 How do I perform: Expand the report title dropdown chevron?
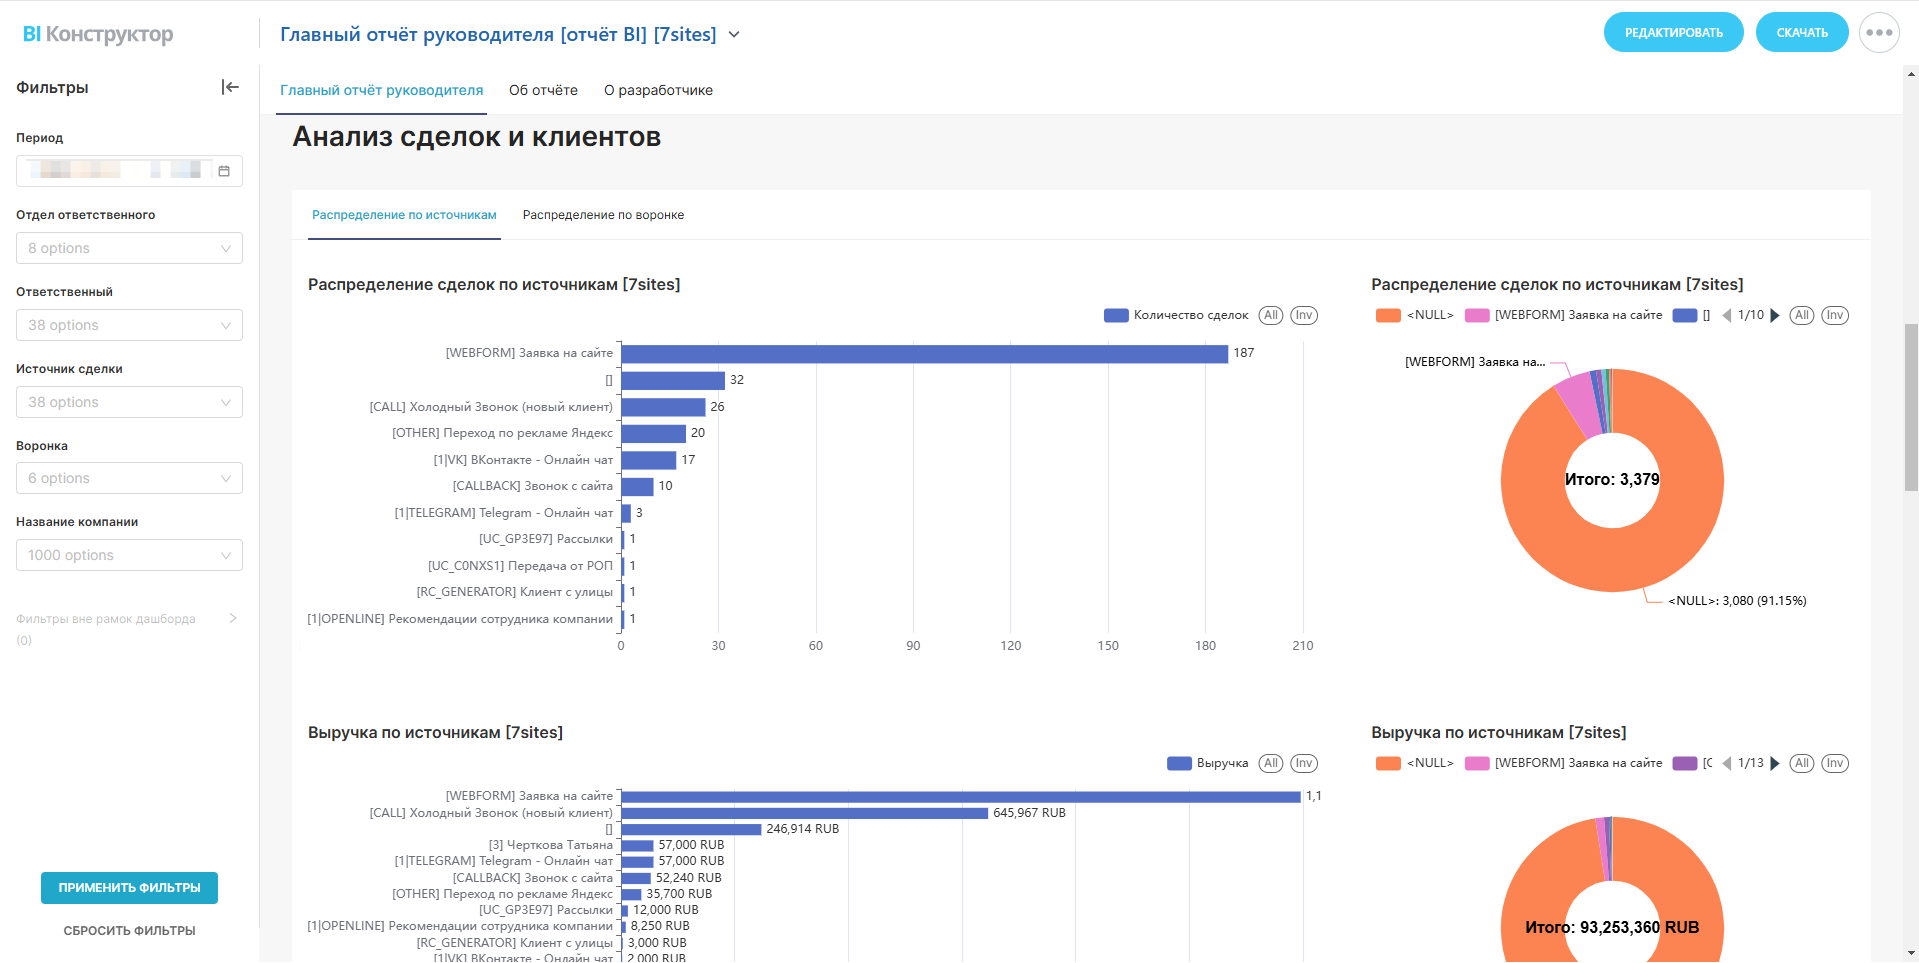pos(734,34)
